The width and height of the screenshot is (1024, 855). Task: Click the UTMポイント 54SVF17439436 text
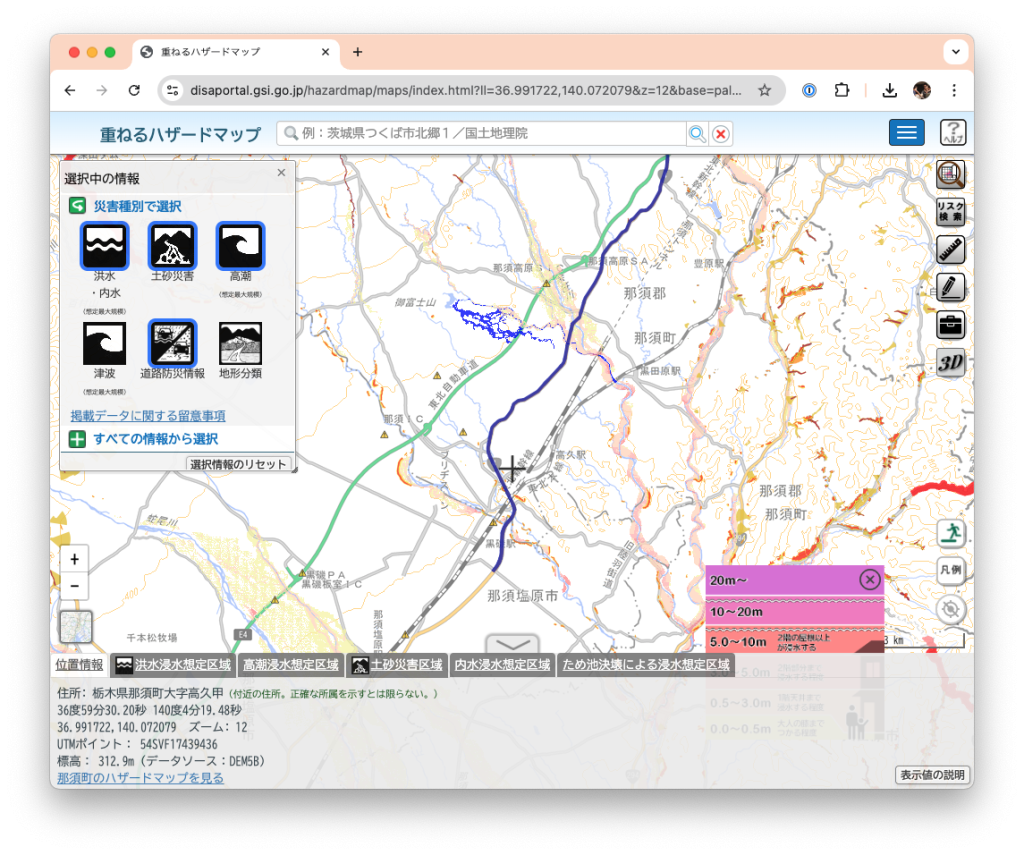[x=138, y=744]
